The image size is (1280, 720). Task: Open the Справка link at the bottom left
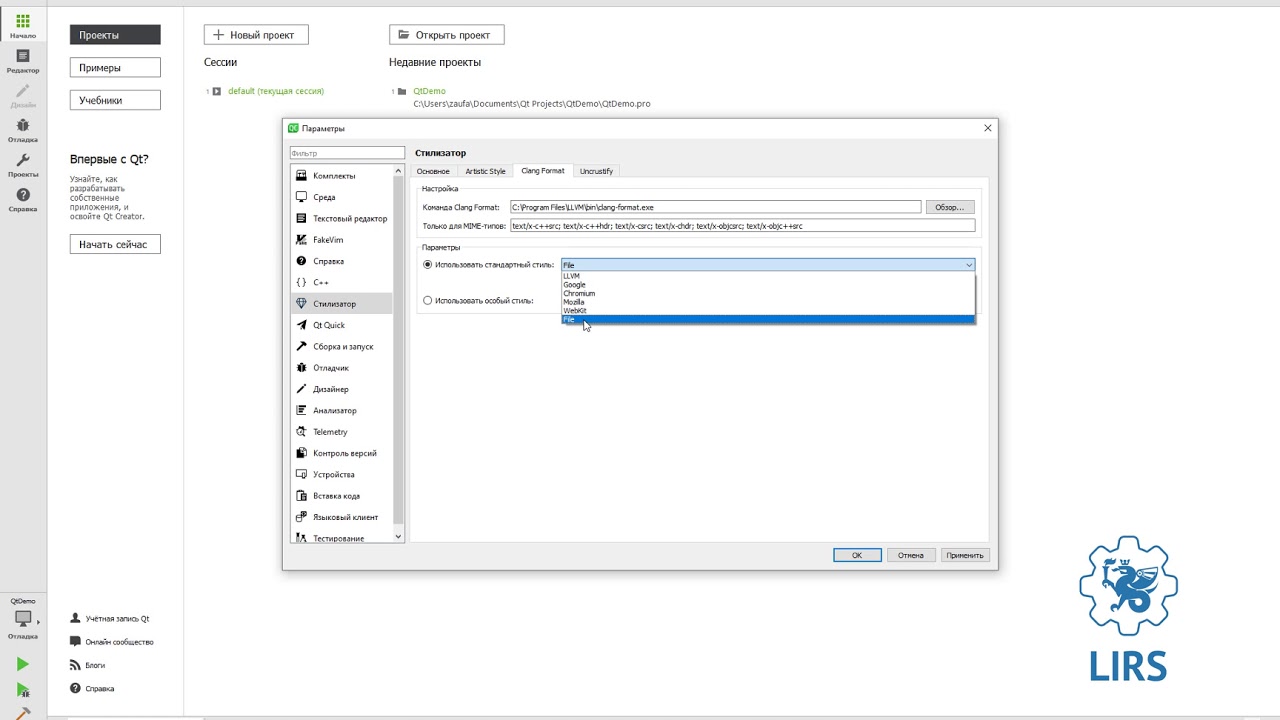tap(91, 689)
